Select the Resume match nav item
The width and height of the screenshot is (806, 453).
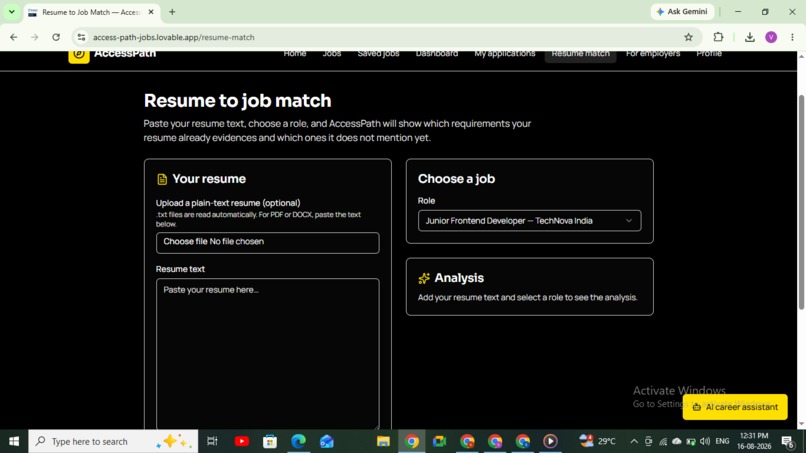[580, 55]
